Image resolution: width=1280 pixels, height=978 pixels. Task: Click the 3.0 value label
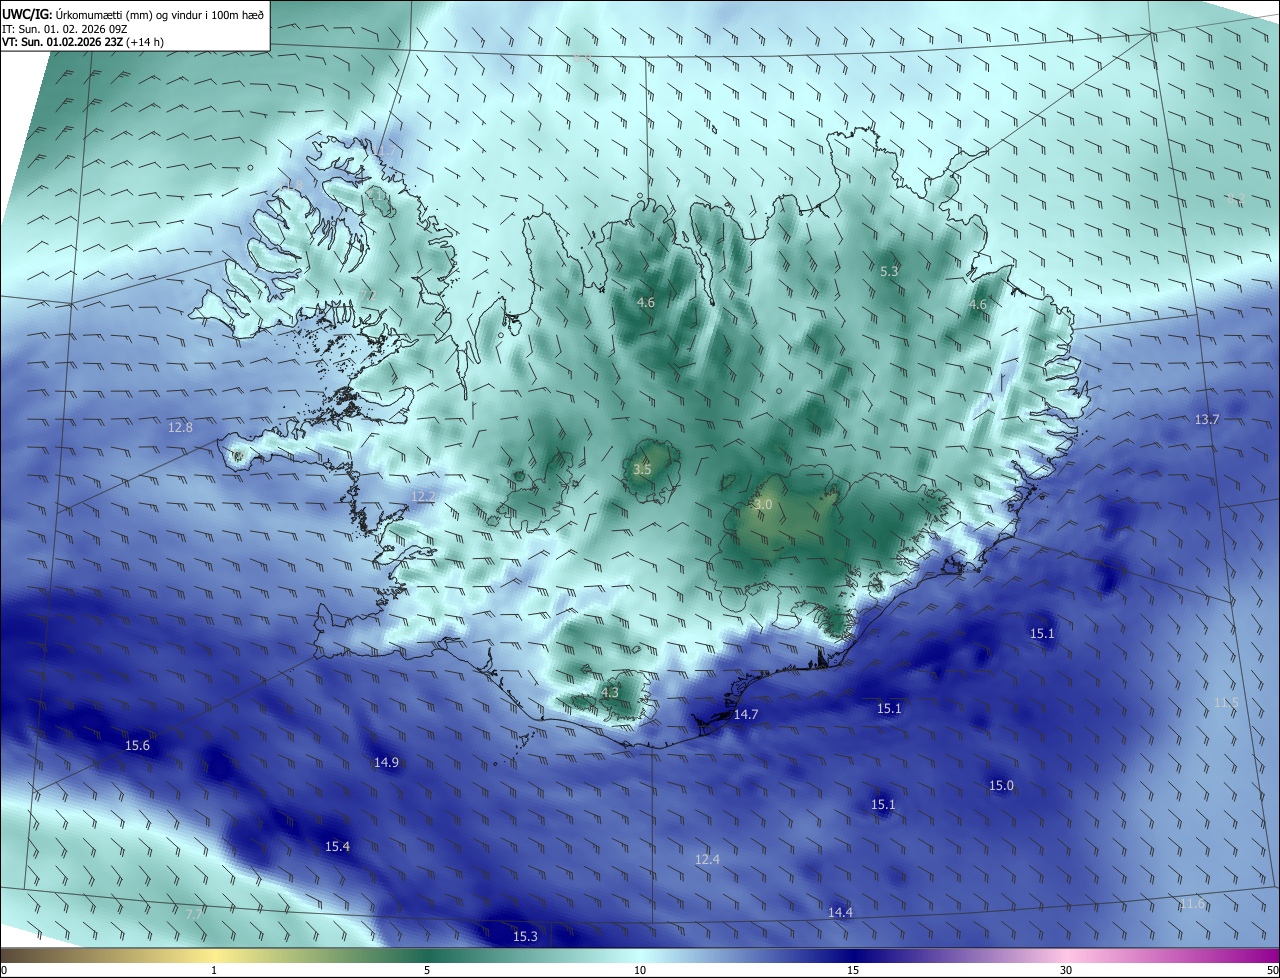coord(763,505)
